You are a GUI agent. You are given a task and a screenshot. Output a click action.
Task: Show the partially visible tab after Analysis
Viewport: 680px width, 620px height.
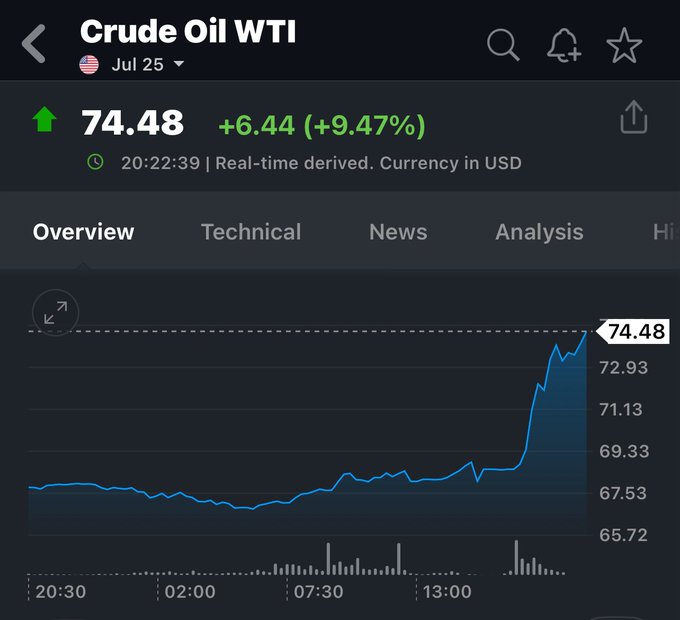(x=664, y=232)
